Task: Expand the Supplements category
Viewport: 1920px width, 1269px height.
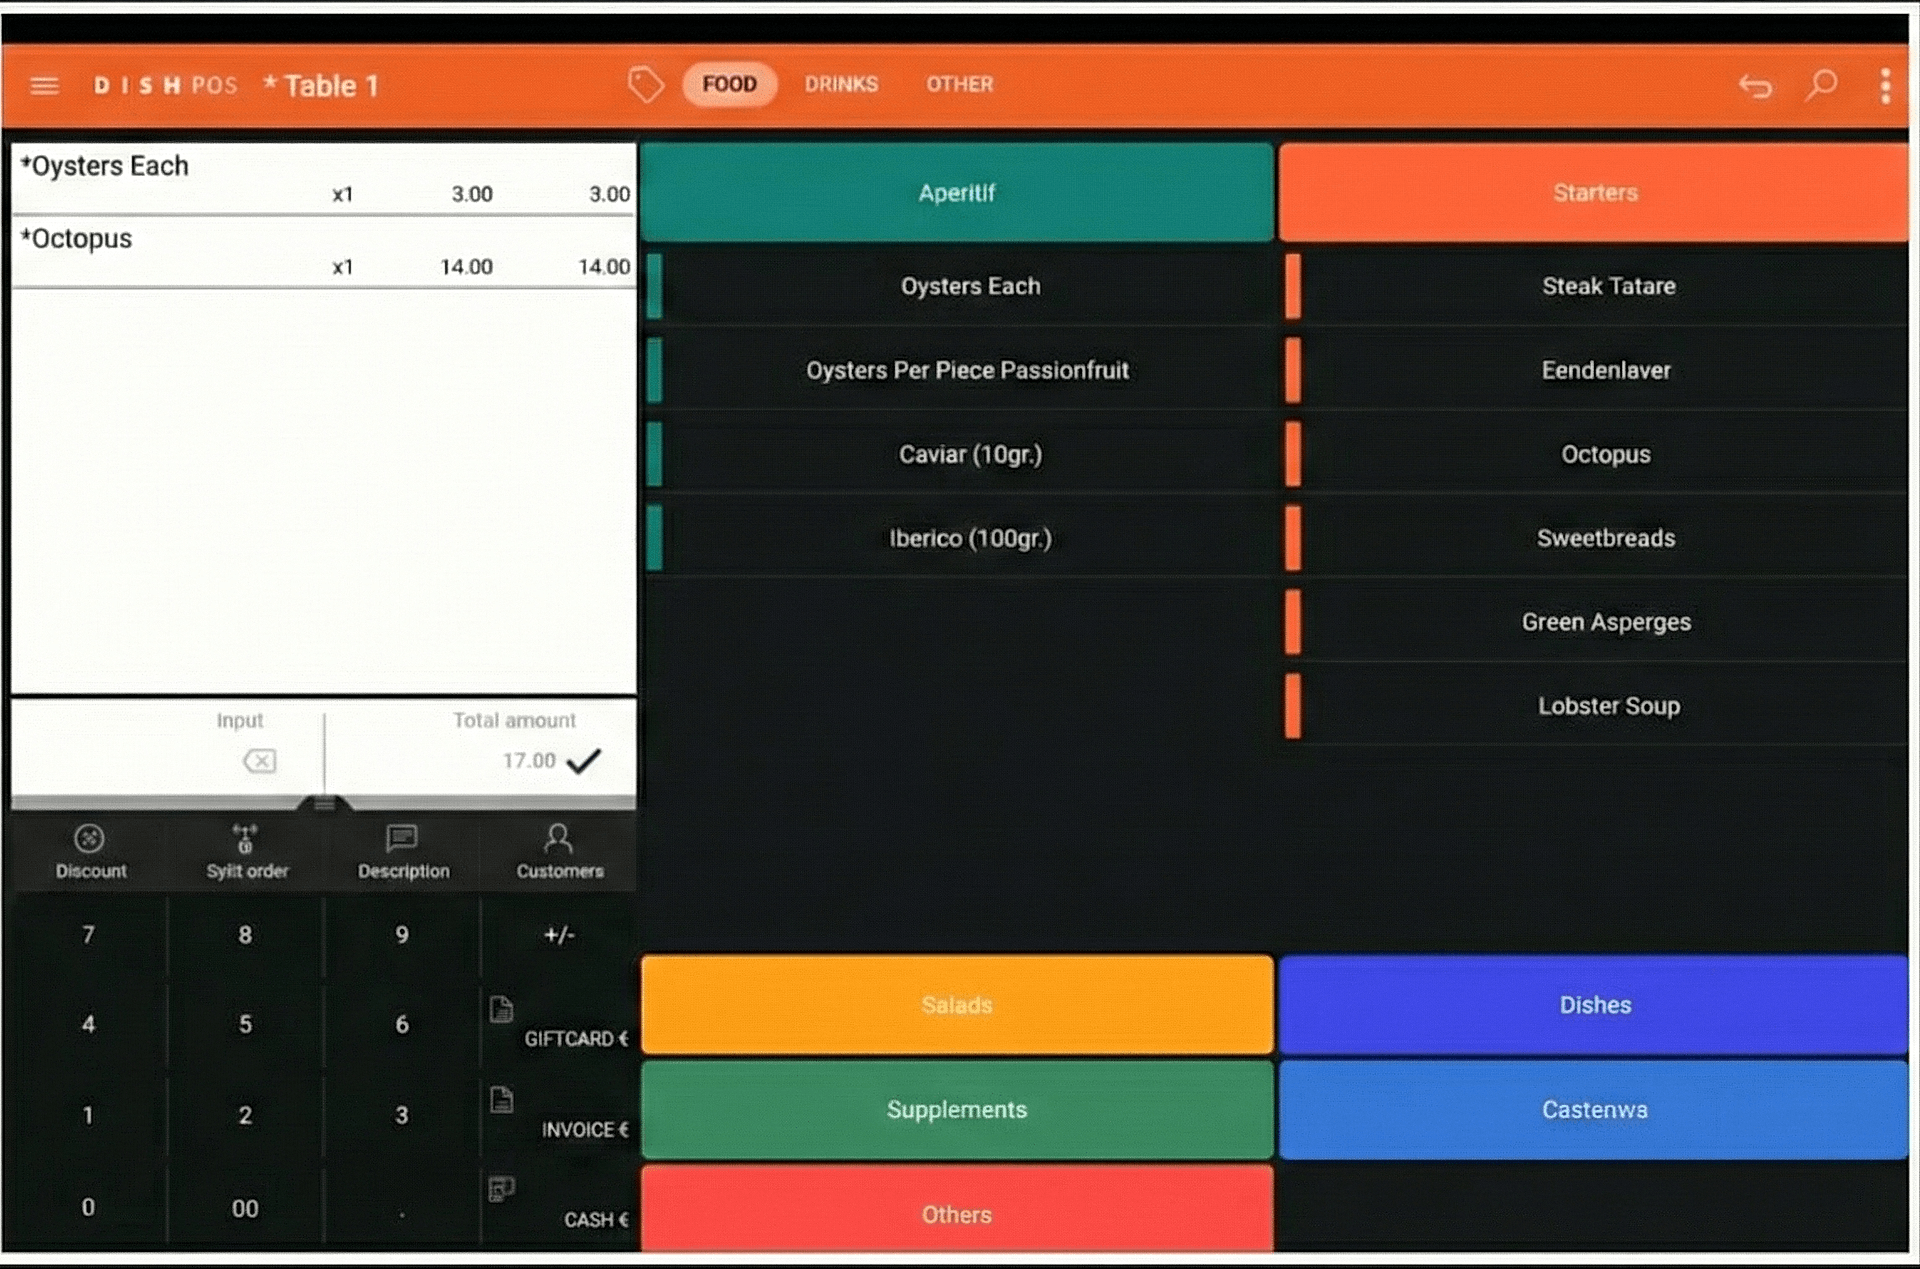Action: point(957,1110)
